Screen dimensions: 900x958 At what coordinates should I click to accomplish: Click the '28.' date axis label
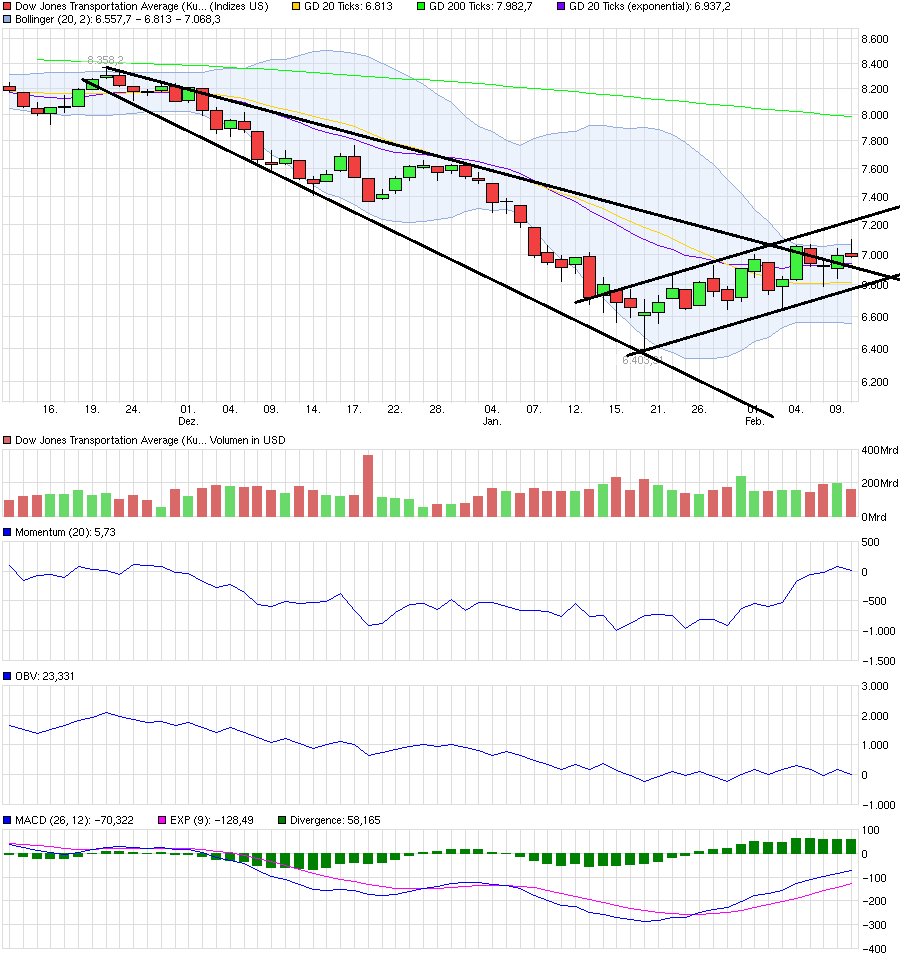pyautogui.click(x=436, y=409)
